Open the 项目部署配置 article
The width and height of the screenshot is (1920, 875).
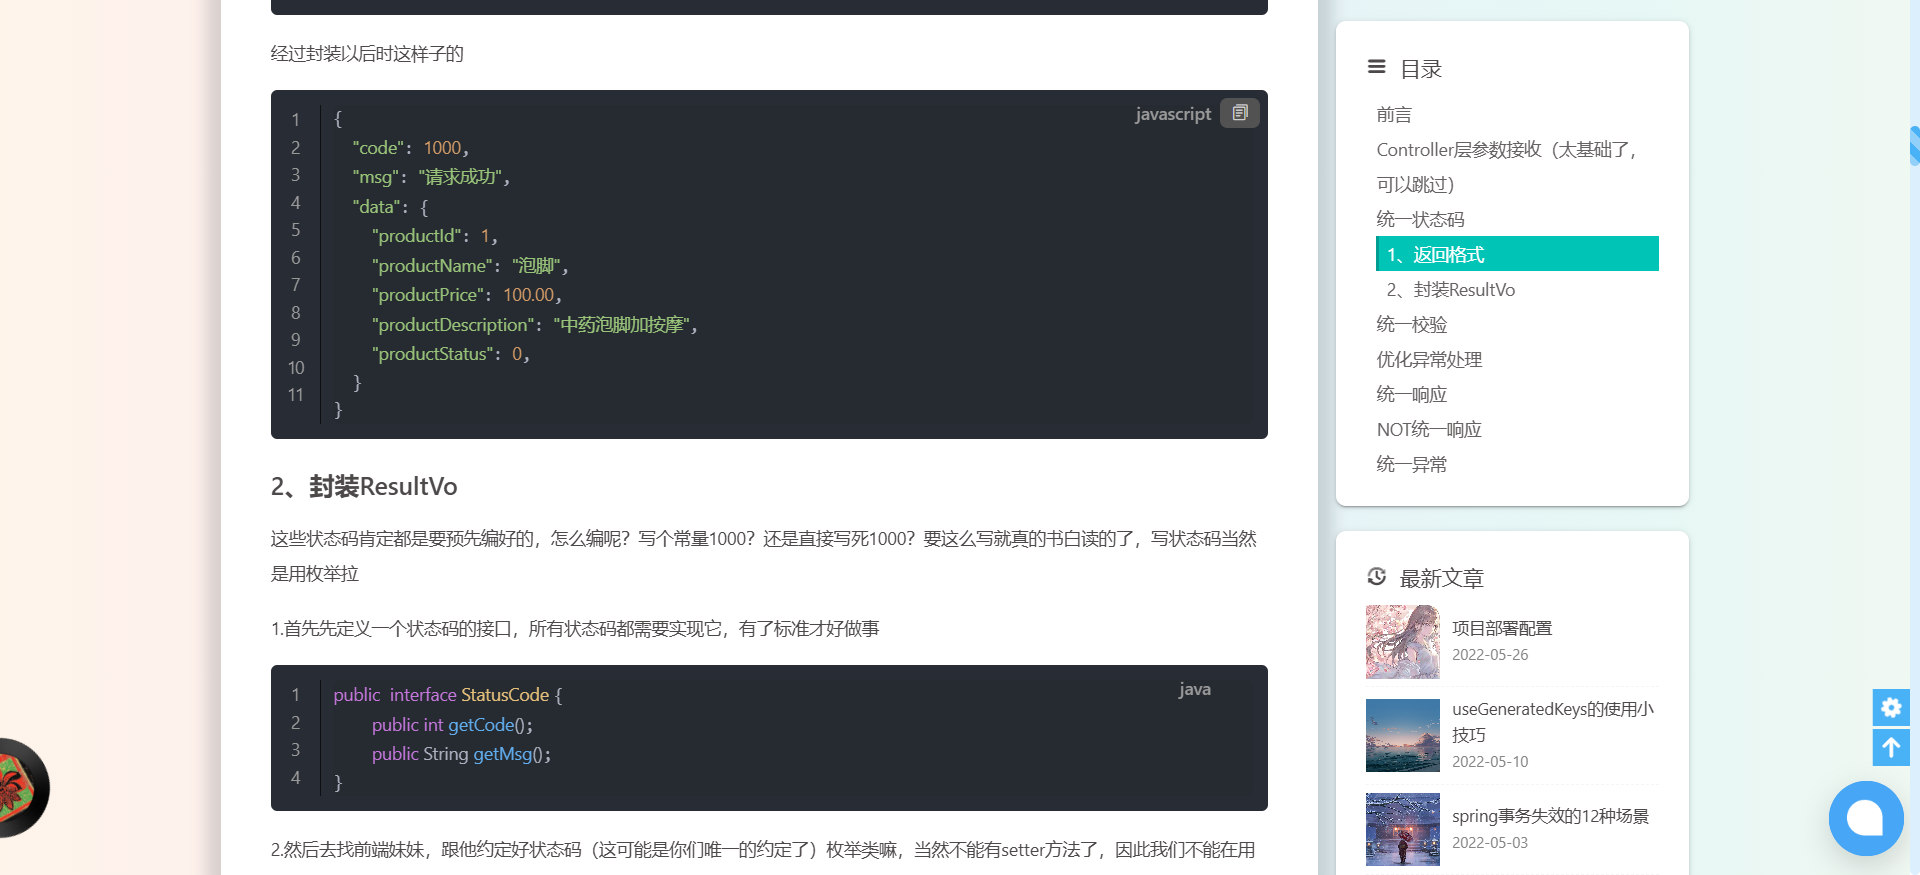point(1502,628)
